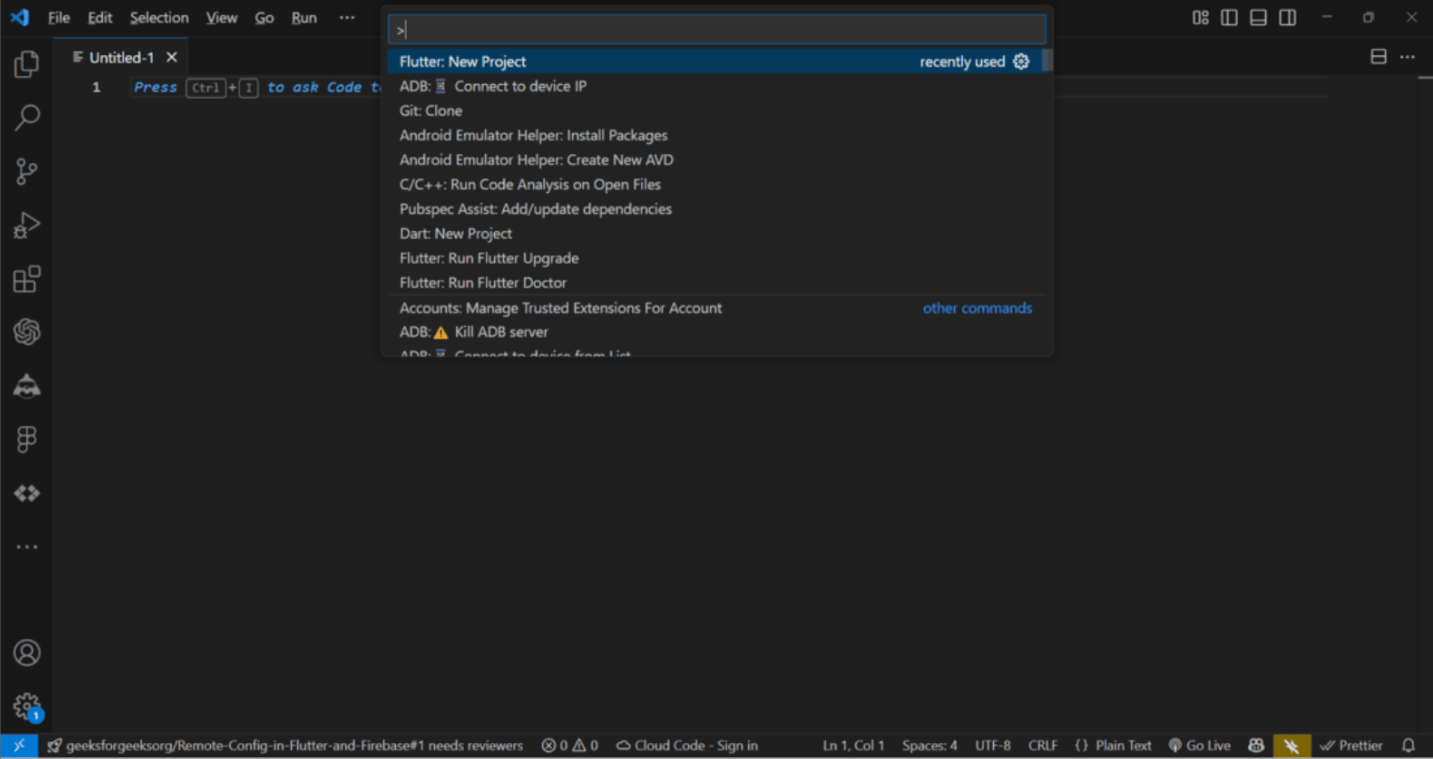Image resolution: width=1433 pixels, height=759 pixels.
Task: Open the Source Control view
Action: (x=27, y=172)
